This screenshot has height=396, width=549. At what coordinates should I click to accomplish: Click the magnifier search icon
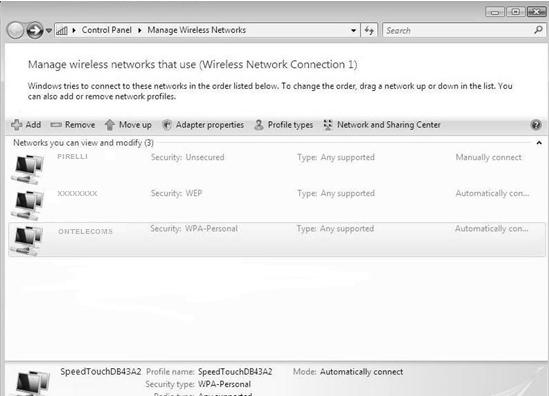pos(538,30)
